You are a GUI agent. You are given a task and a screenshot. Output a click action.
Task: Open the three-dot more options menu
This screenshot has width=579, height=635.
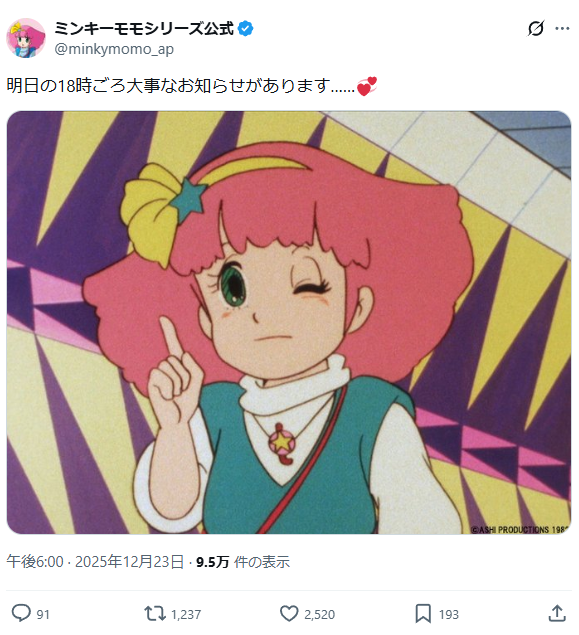point(562,28)
